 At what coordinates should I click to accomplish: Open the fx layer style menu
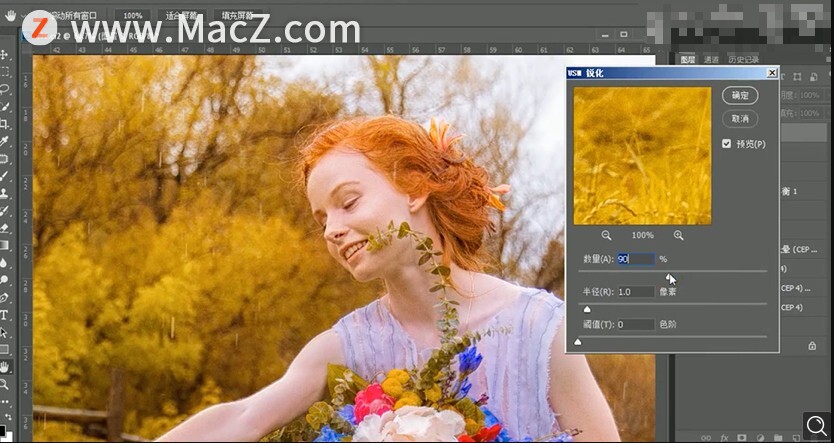(725, 438)
